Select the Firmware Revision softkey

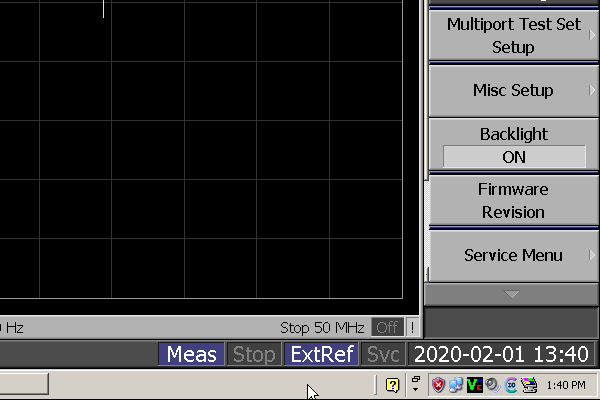(514, 201)
